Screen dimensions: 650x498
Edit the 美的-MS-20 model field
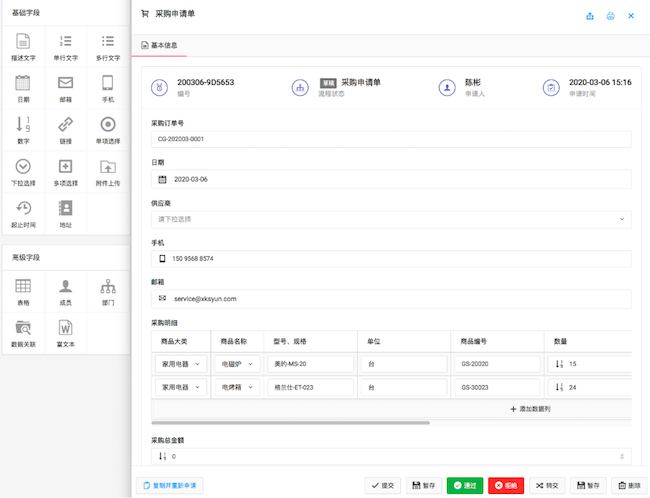tap(310, 364)
